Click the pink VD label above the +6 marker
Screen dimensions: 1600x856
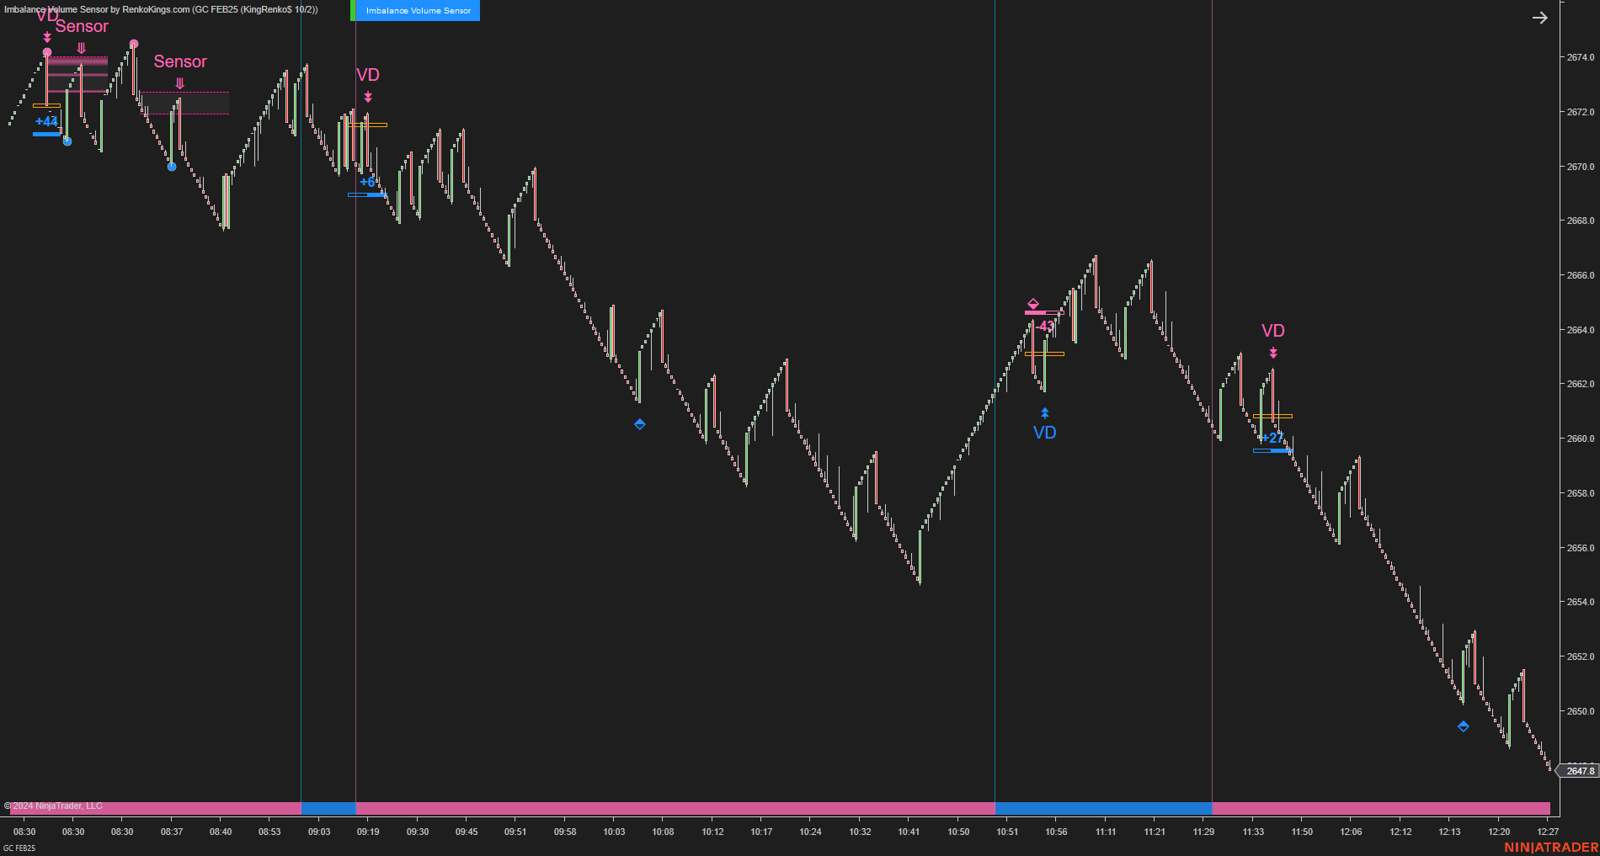pyautogui.click(x=367, y=75)
